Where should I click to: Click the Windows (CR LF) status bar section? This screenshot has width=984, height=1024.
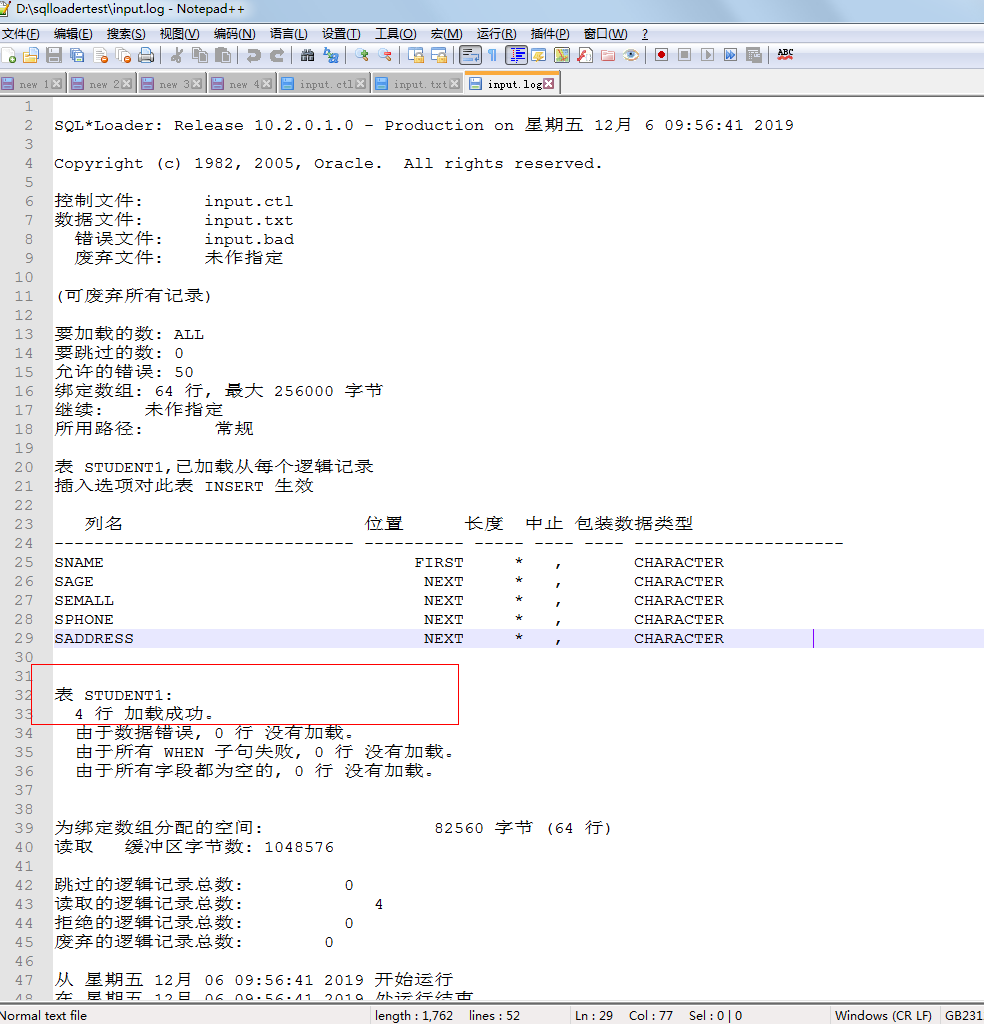884,1014
